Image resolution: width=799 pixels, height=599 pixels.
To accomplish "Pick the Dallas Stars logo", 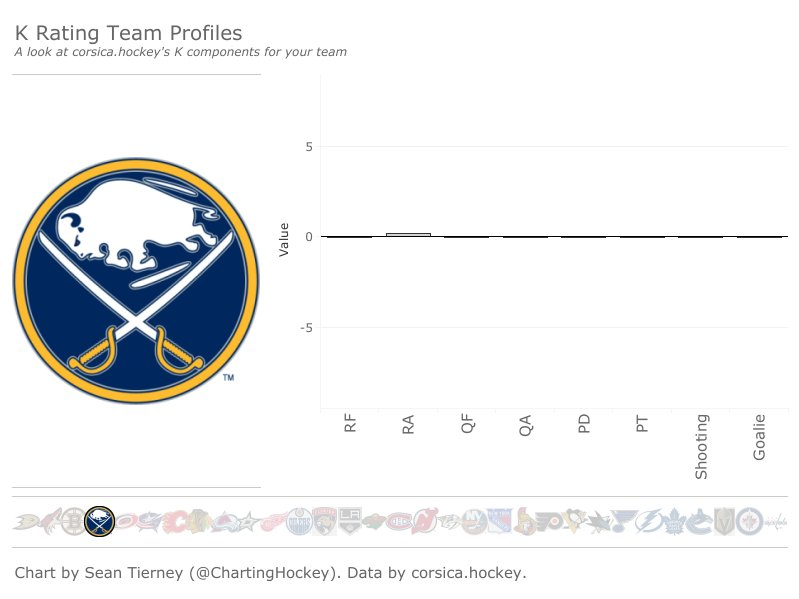I will [x=248, y=522].
